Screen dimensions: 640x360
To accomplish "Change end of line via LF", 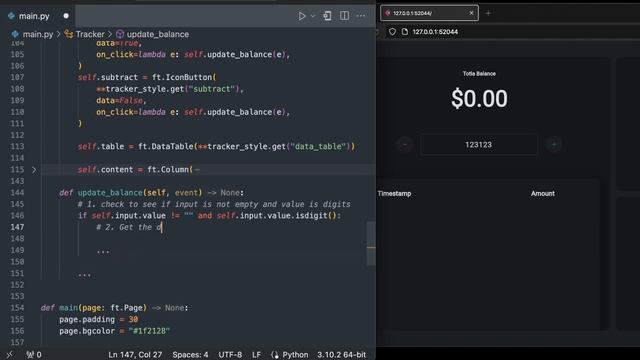I will (256, 355).
